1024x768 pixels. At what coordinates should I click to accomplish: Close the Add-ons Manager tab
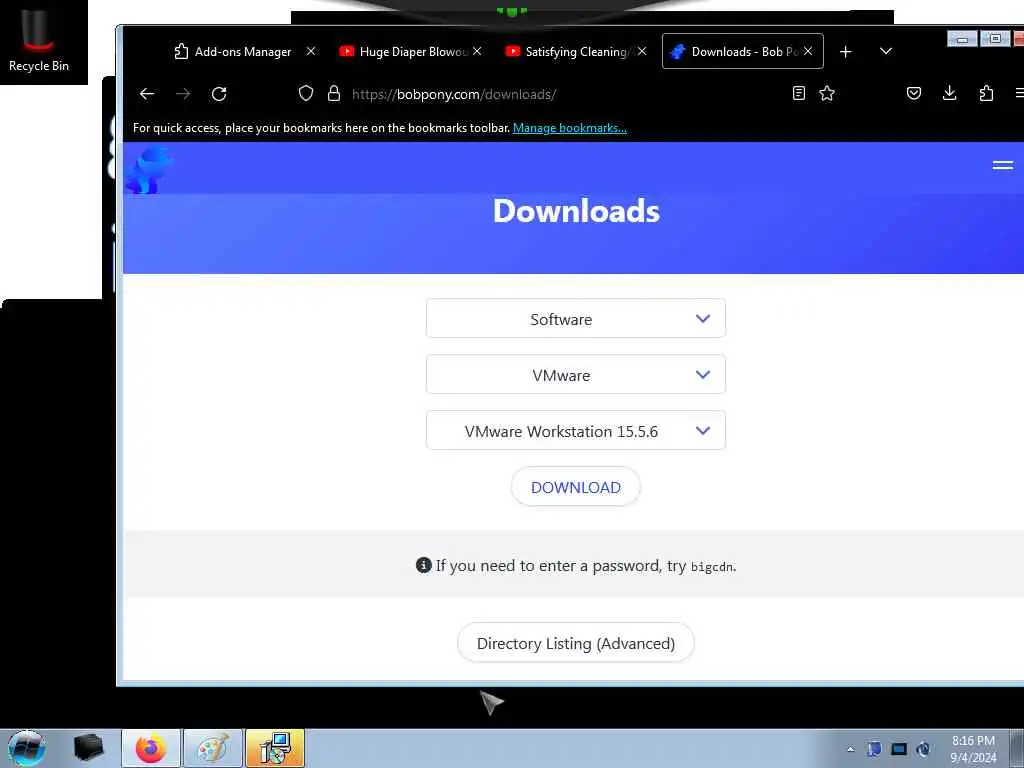311,51
